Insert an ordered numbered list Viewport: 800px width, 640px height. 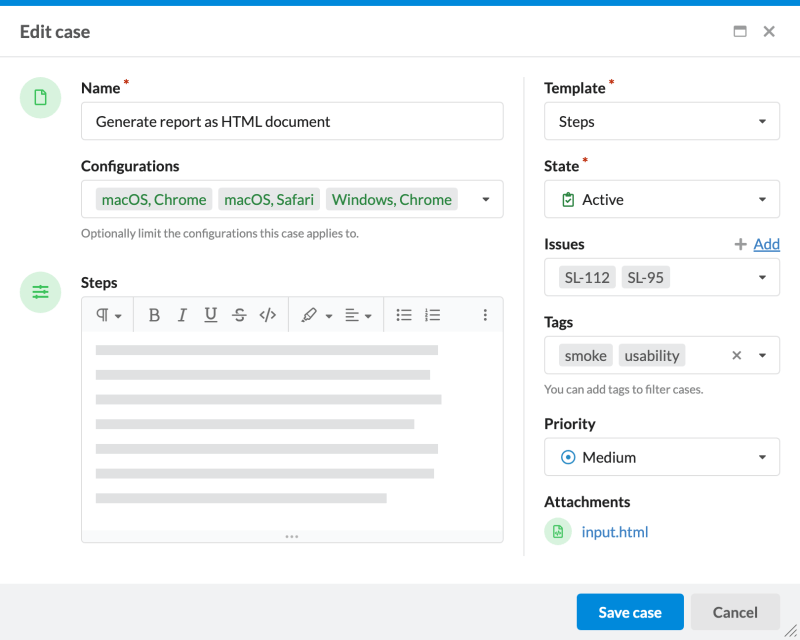432,315
